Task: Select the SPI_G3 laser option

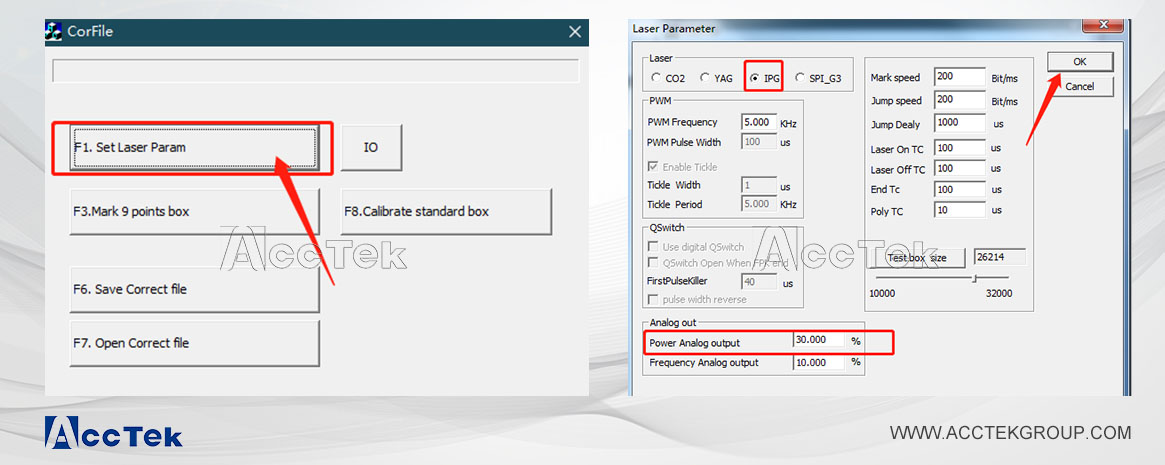Action: [800, 78]
